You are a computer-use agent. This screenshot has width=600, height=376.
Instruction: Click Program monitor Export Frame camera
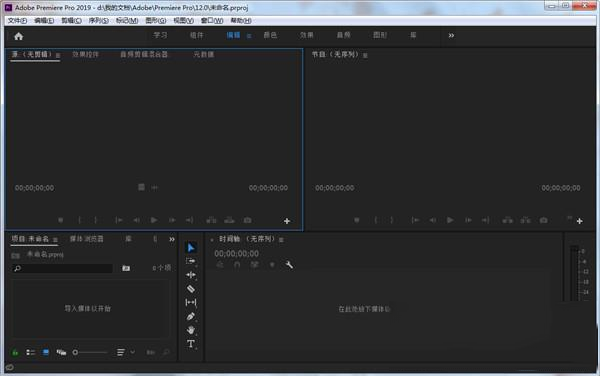[543, 220]
